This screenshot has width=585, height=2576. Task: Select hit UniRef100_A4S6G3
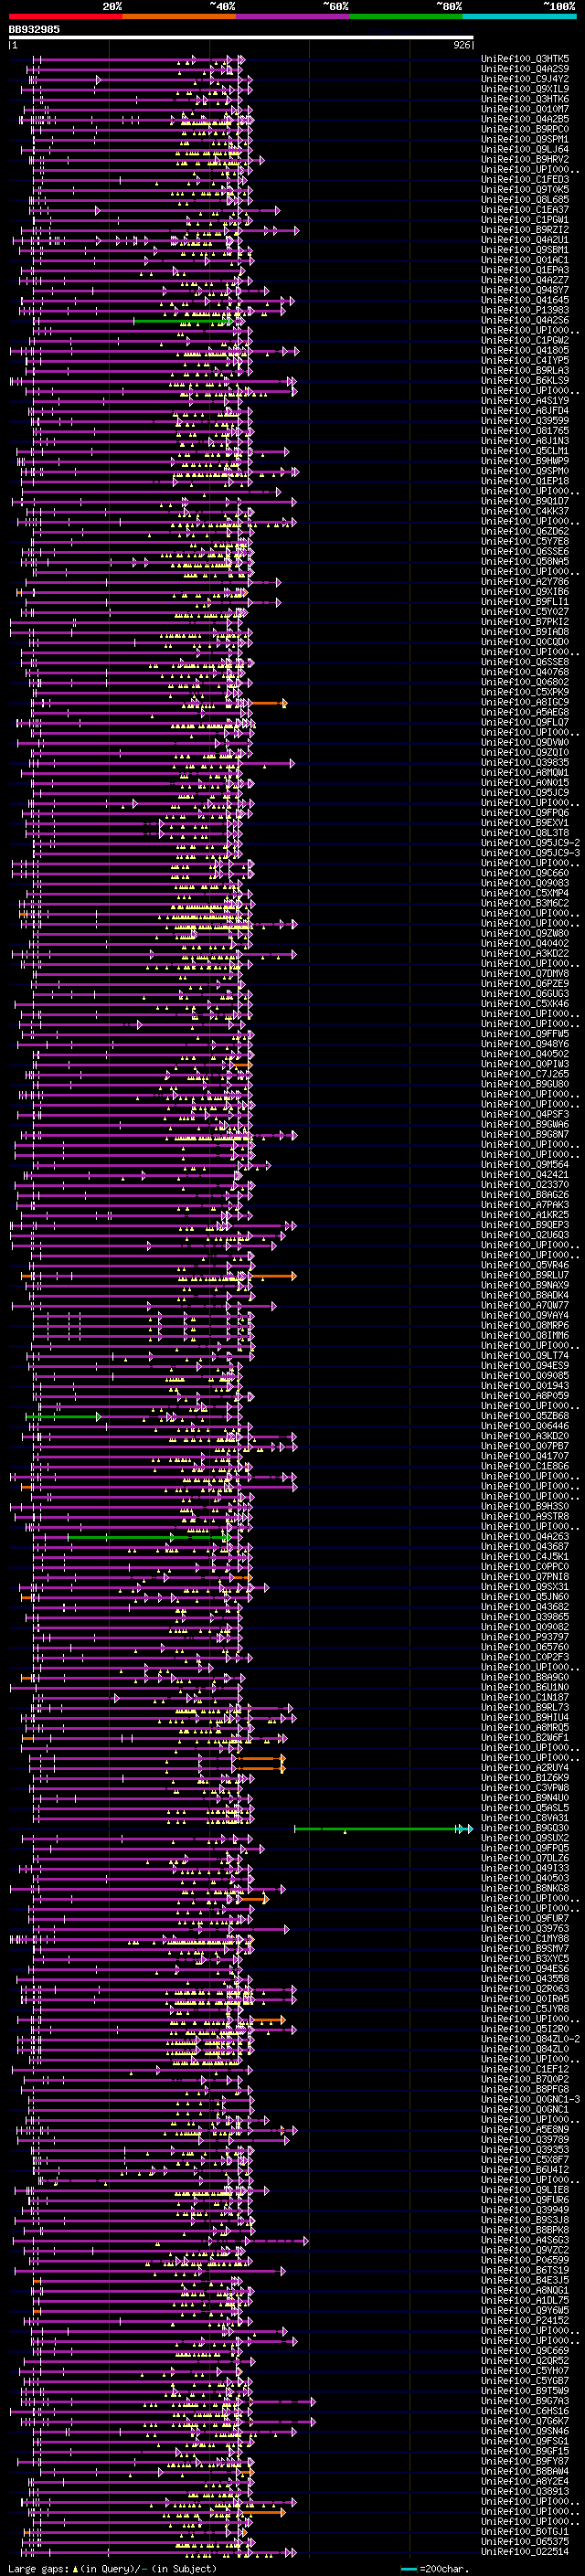tap(525, 2240)
